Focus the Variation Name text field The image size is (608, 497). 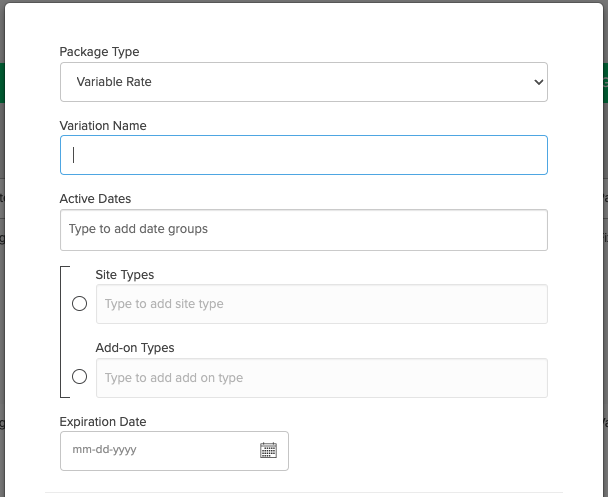pyautogui.click(x=303, y=155)
